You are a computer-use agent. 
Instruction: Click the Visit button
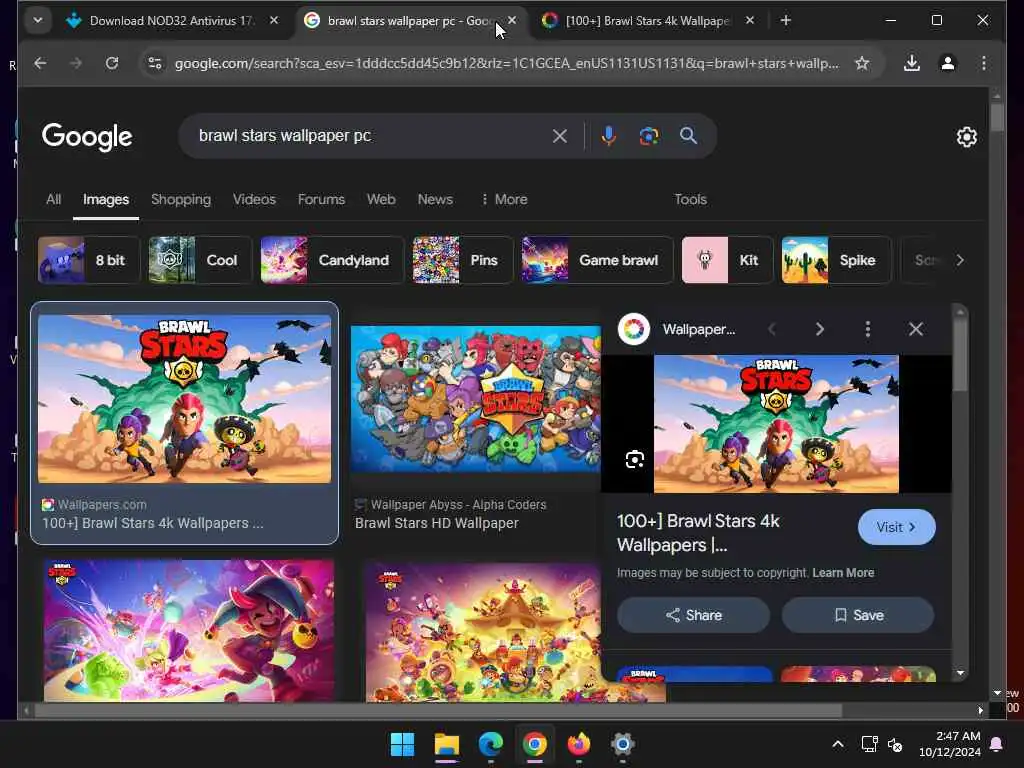pyautogui.click(x=896, y=527)
